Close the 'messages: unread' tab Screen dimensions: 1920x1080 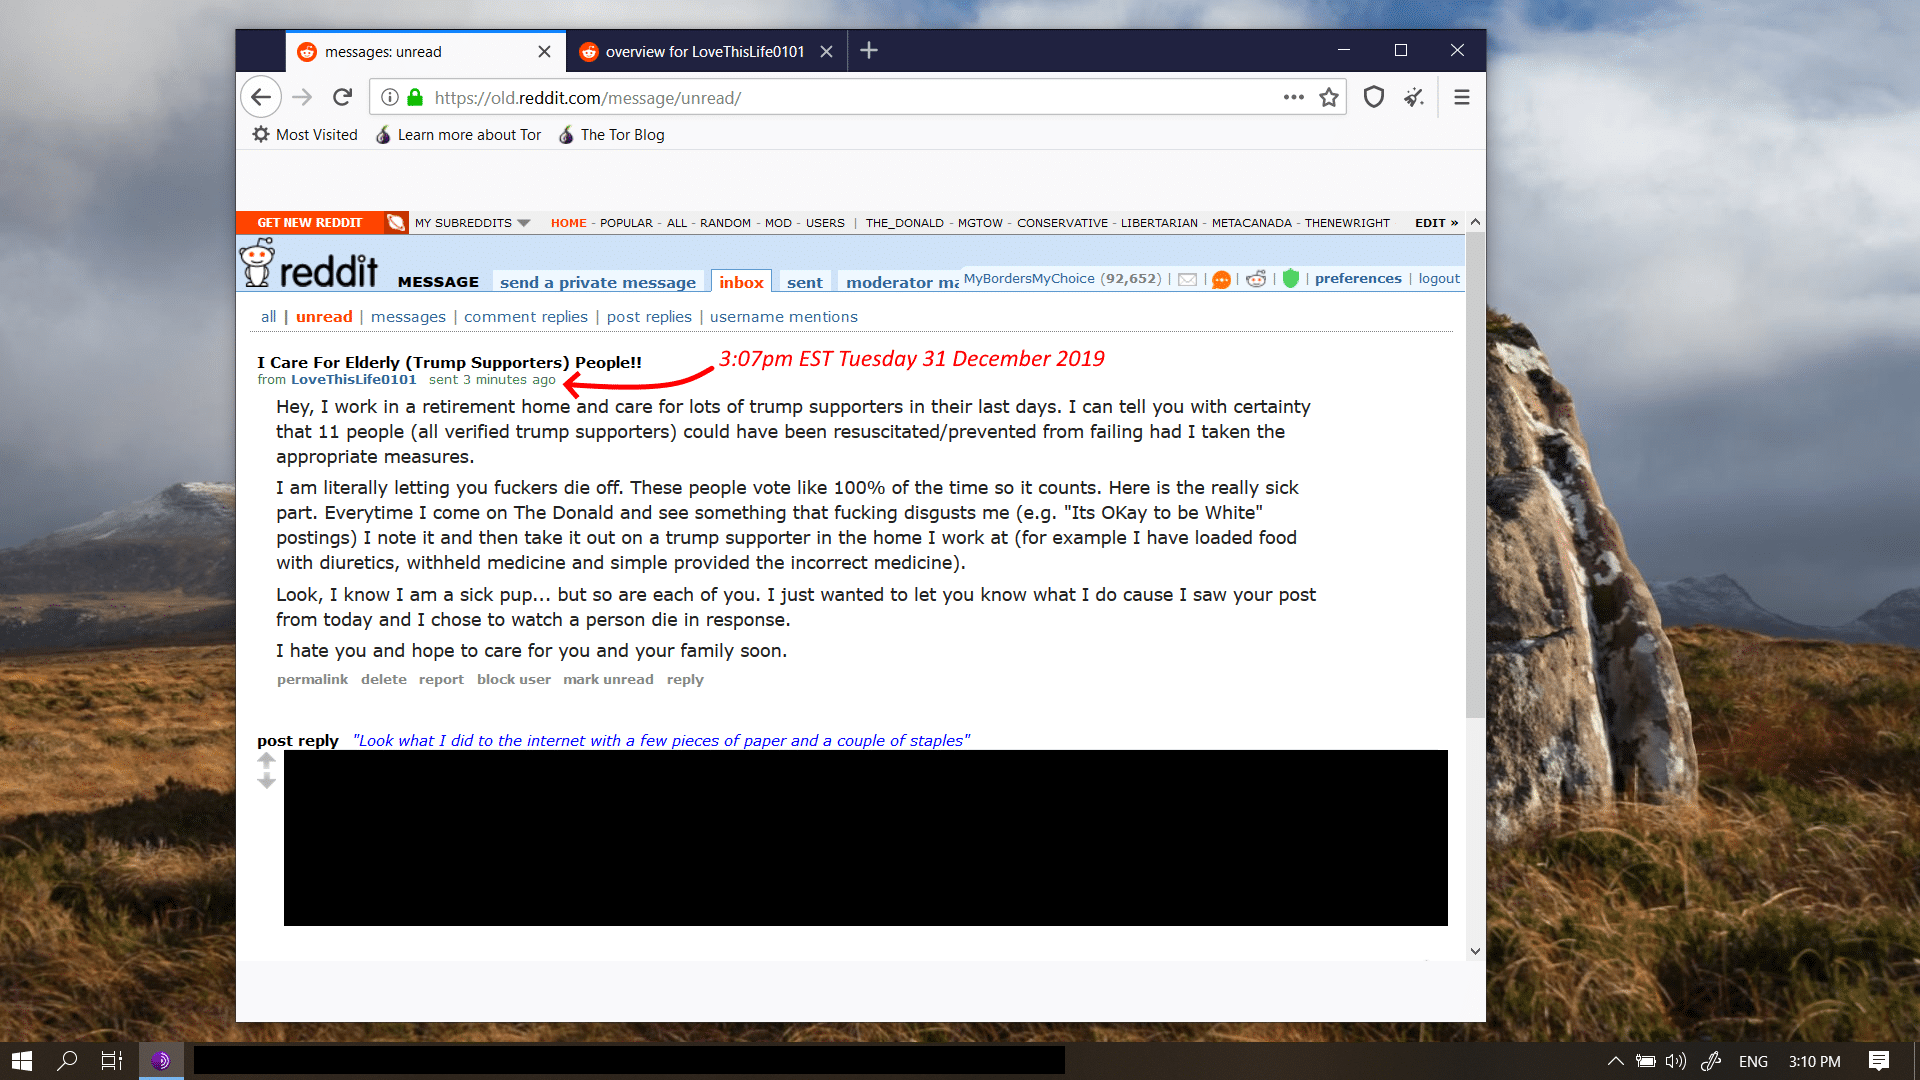544,51
